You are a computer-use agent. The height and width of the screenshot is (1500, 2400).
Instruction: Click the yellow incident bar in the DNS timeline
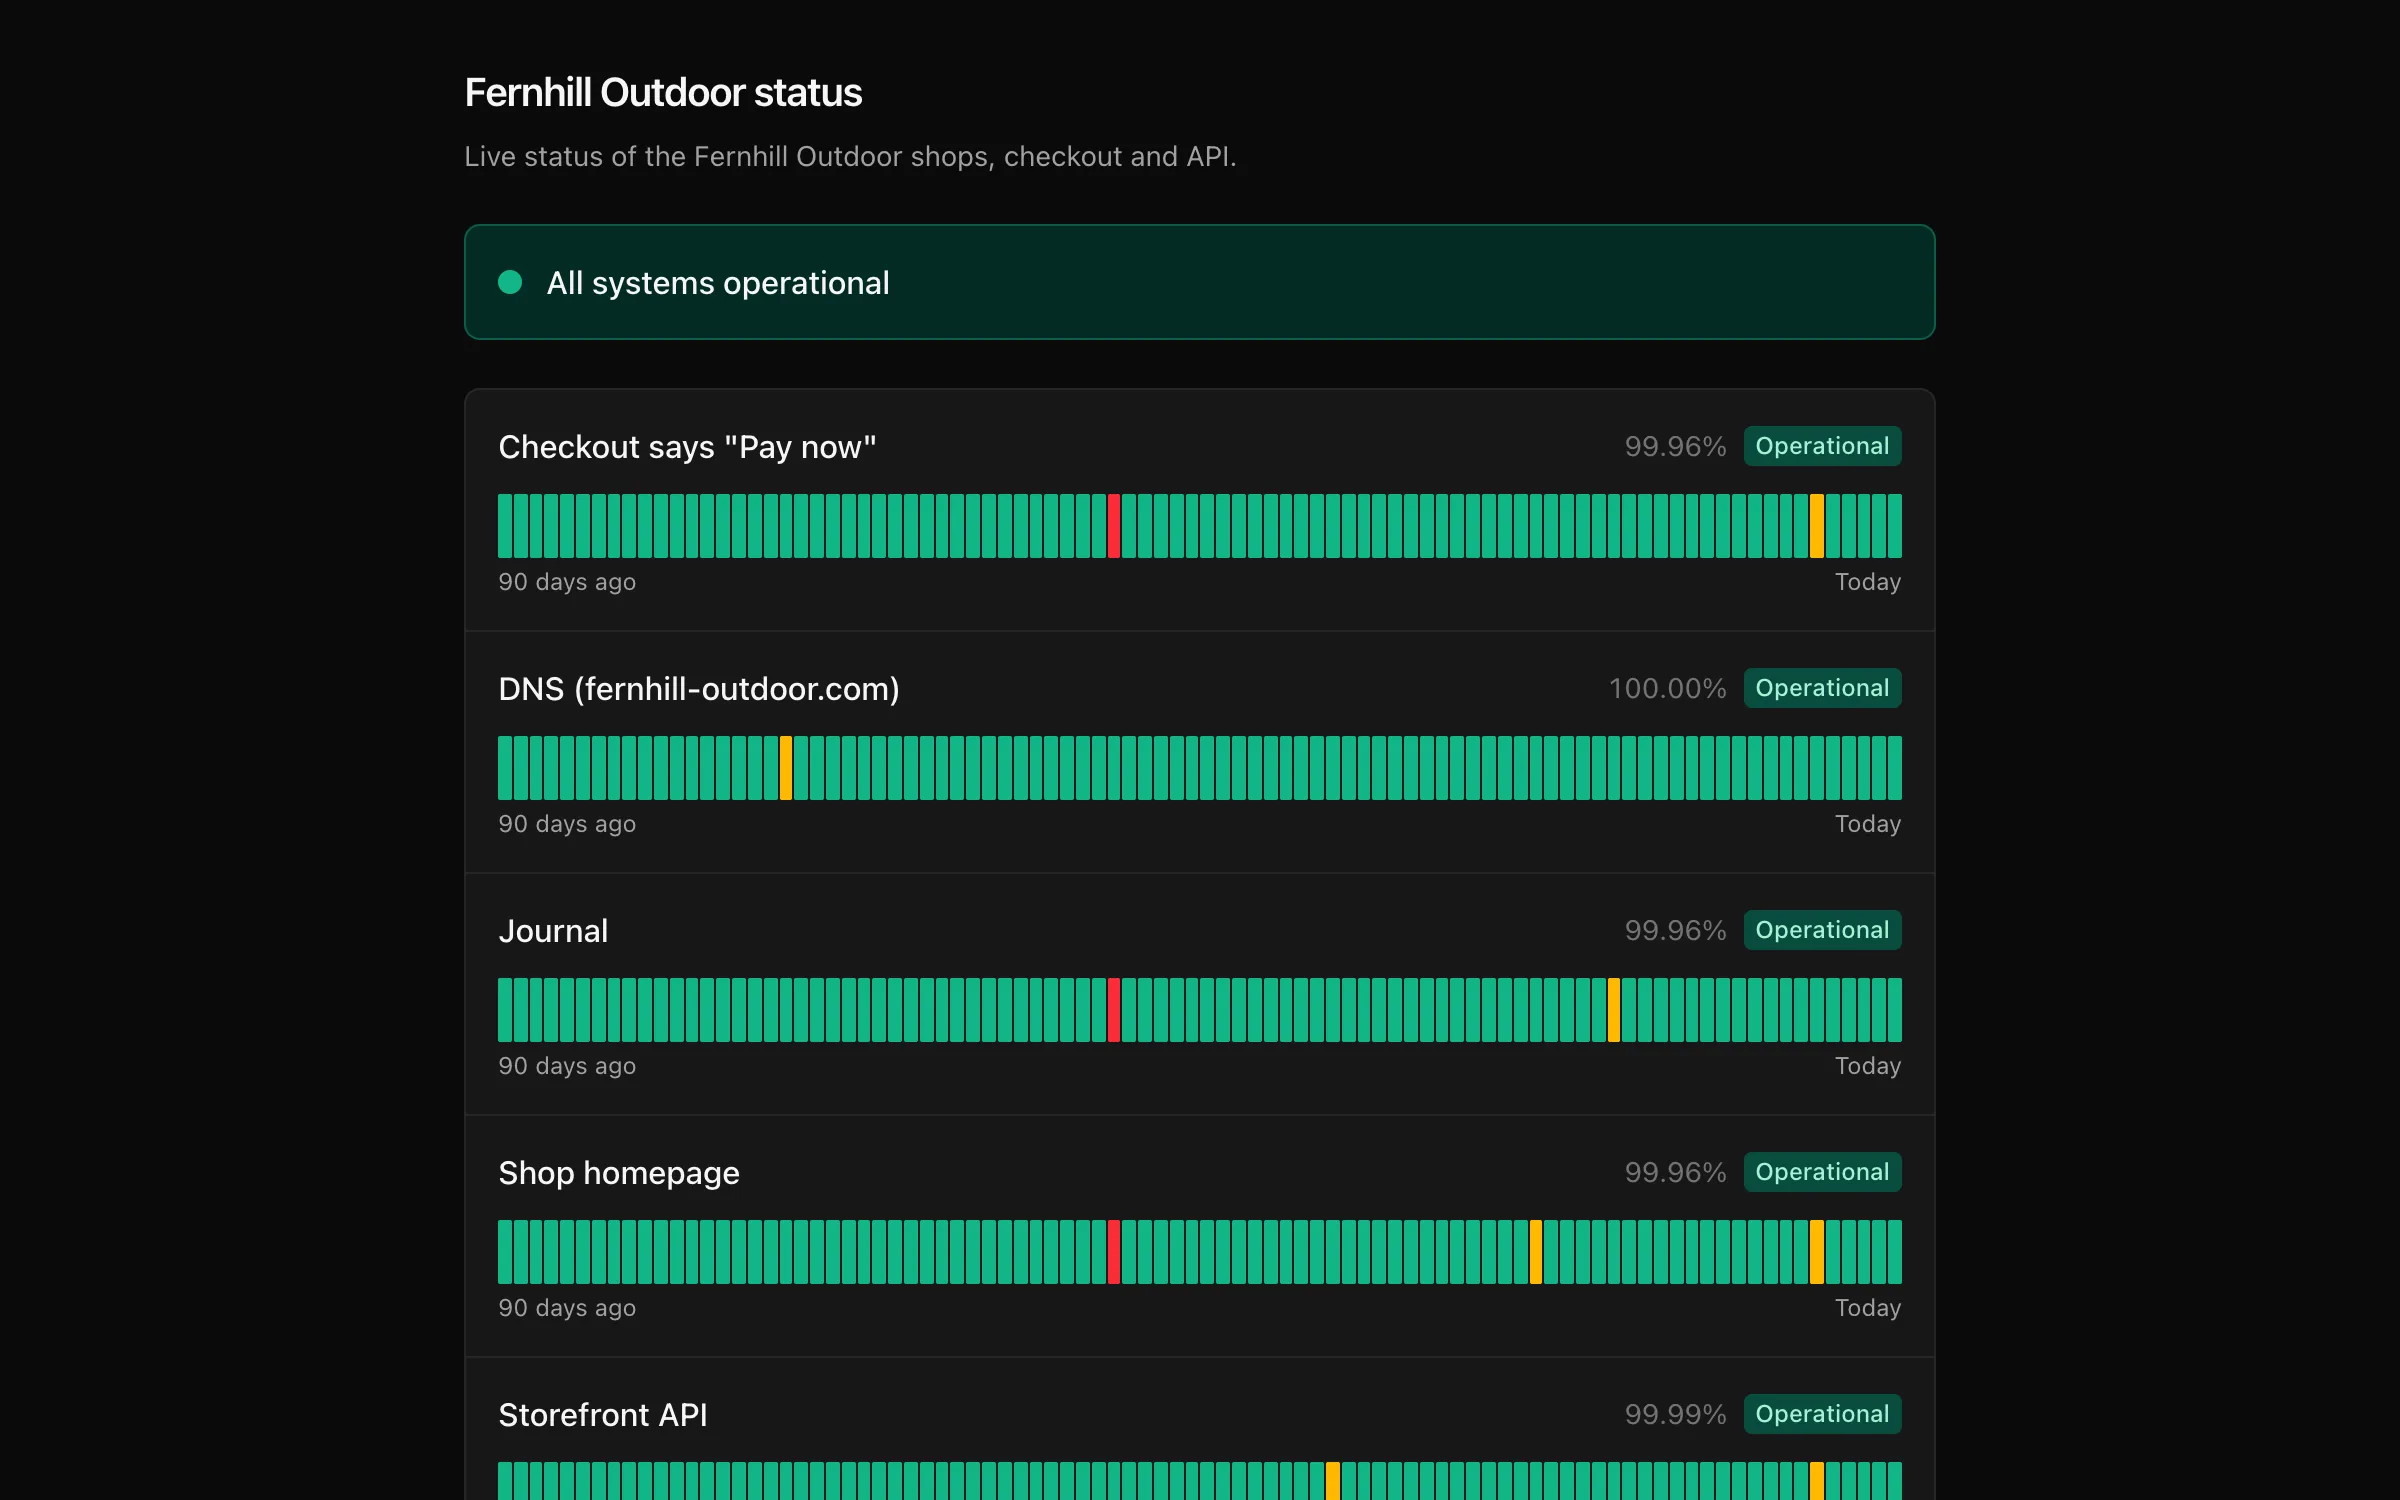(x=786, y=768)
